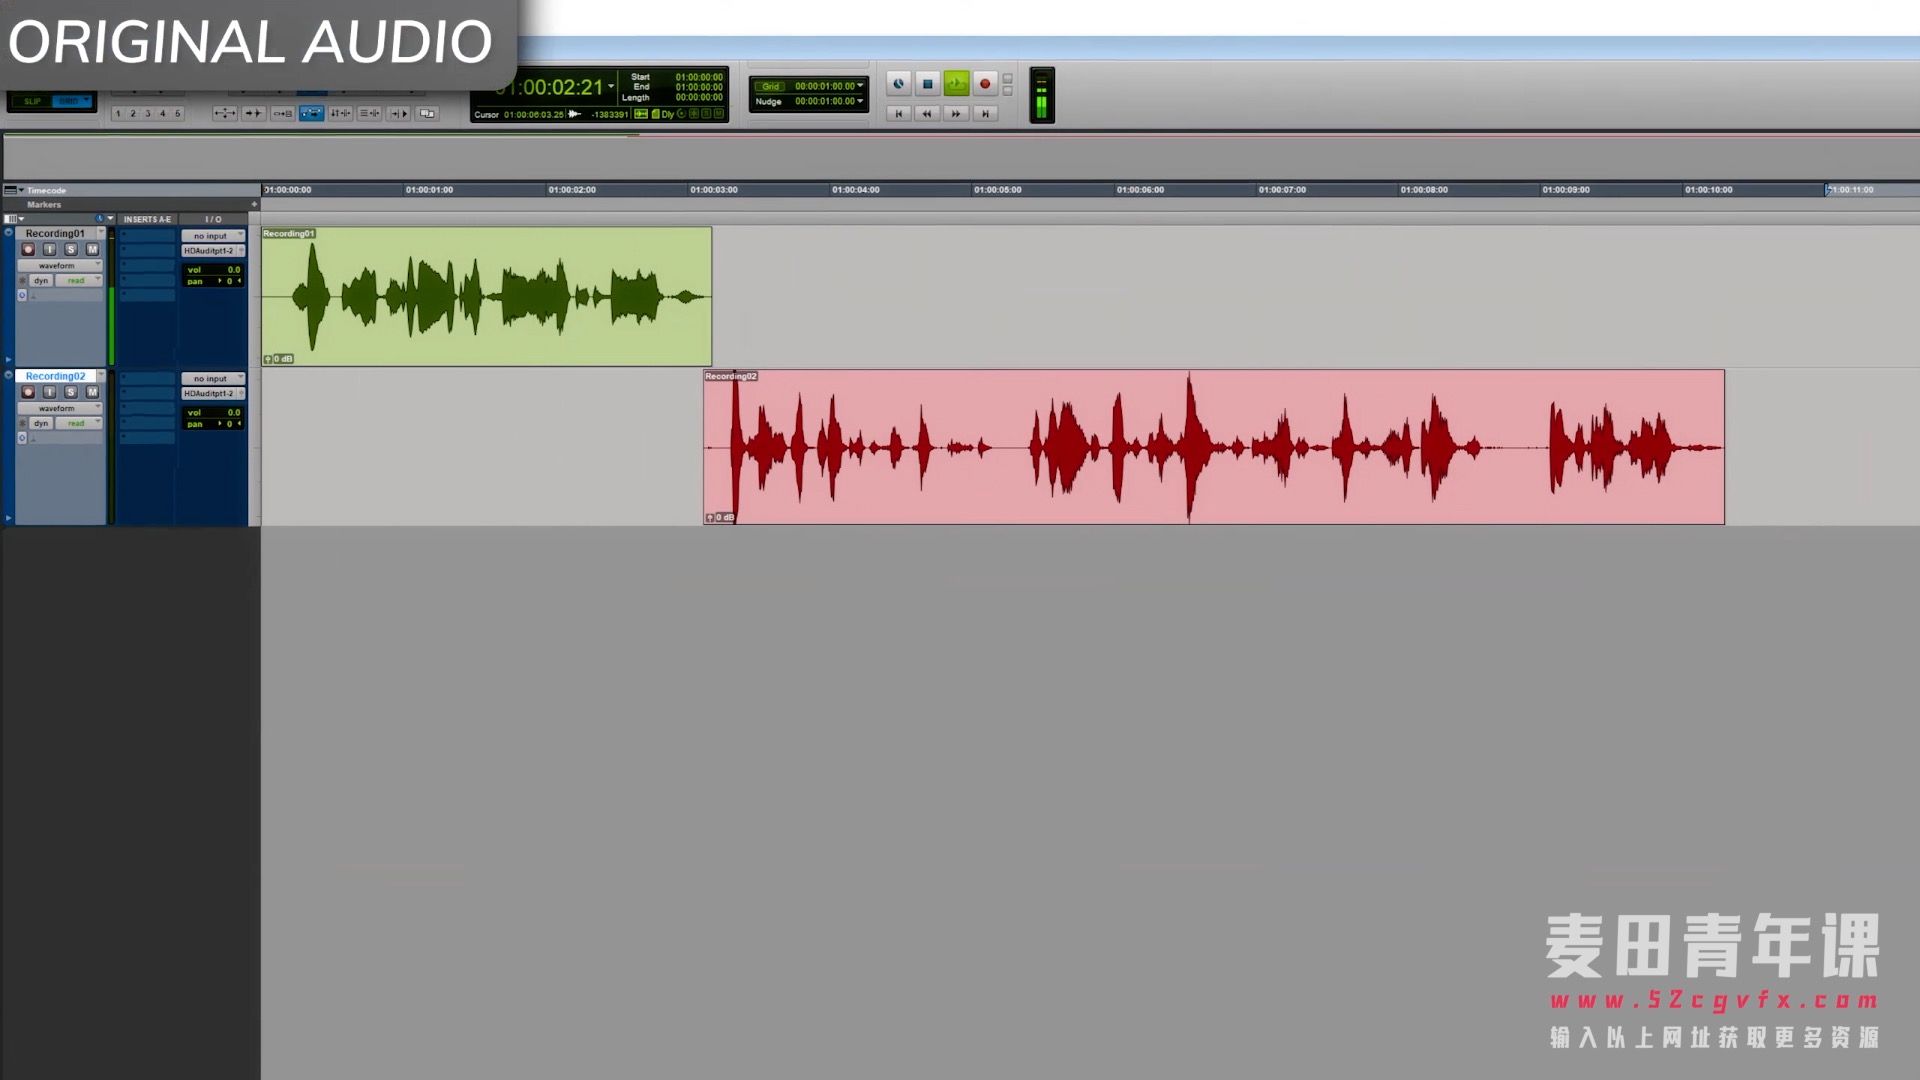Open the Recording02 read automation mode selector

point(79,424)
